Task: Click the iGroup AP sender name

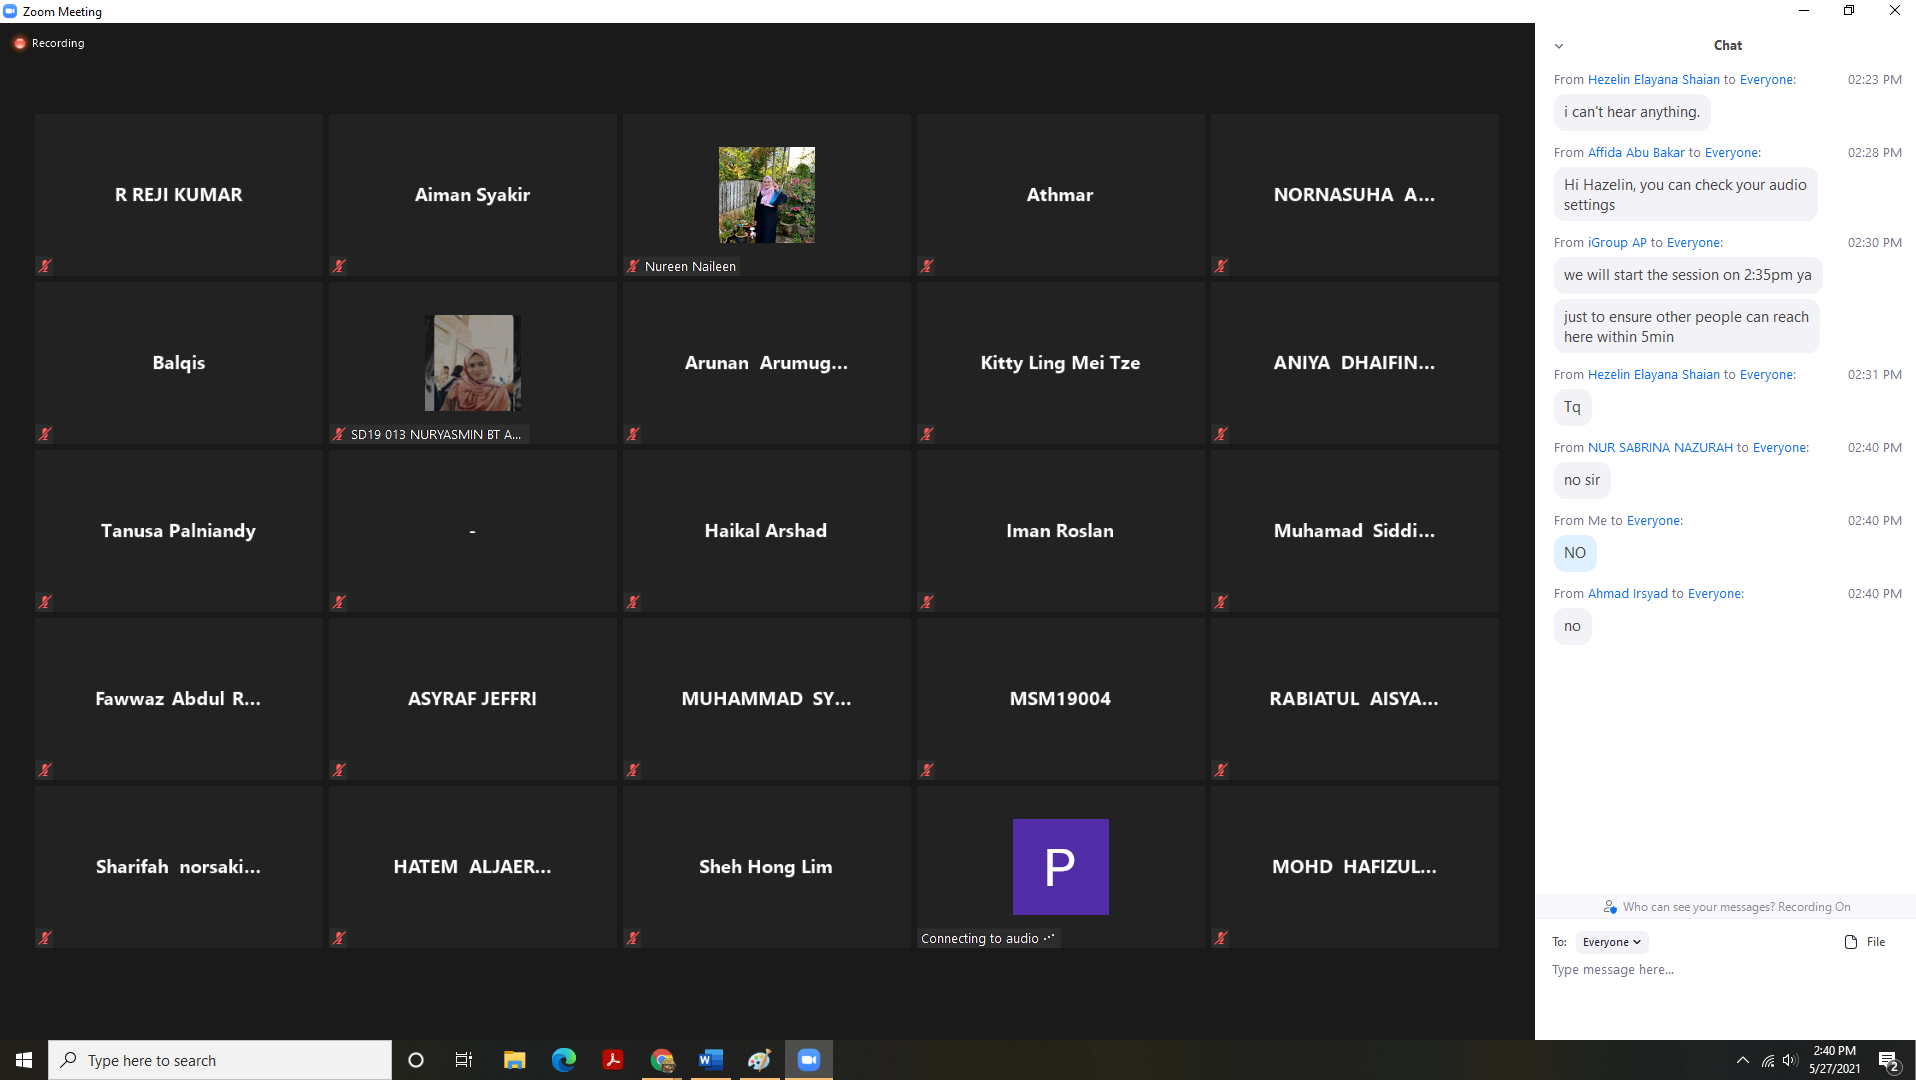Action: pos(1617,243)
